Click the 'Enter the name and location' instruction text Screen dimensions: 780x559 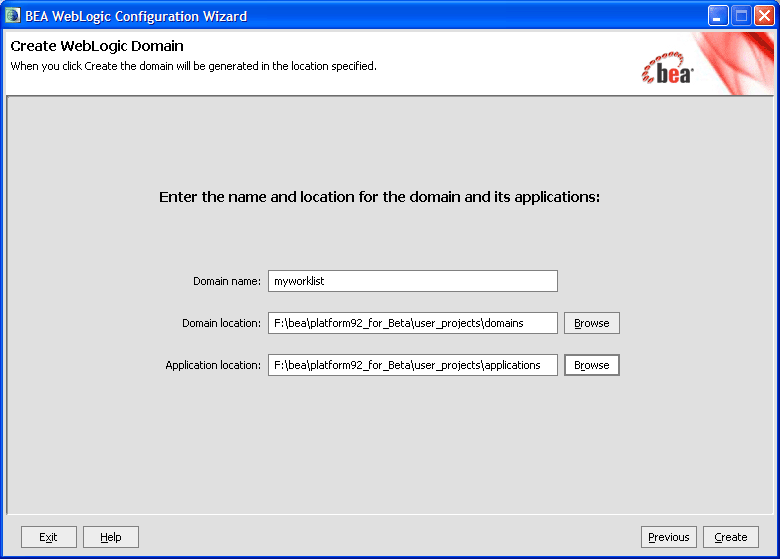[x=380, y=197]
